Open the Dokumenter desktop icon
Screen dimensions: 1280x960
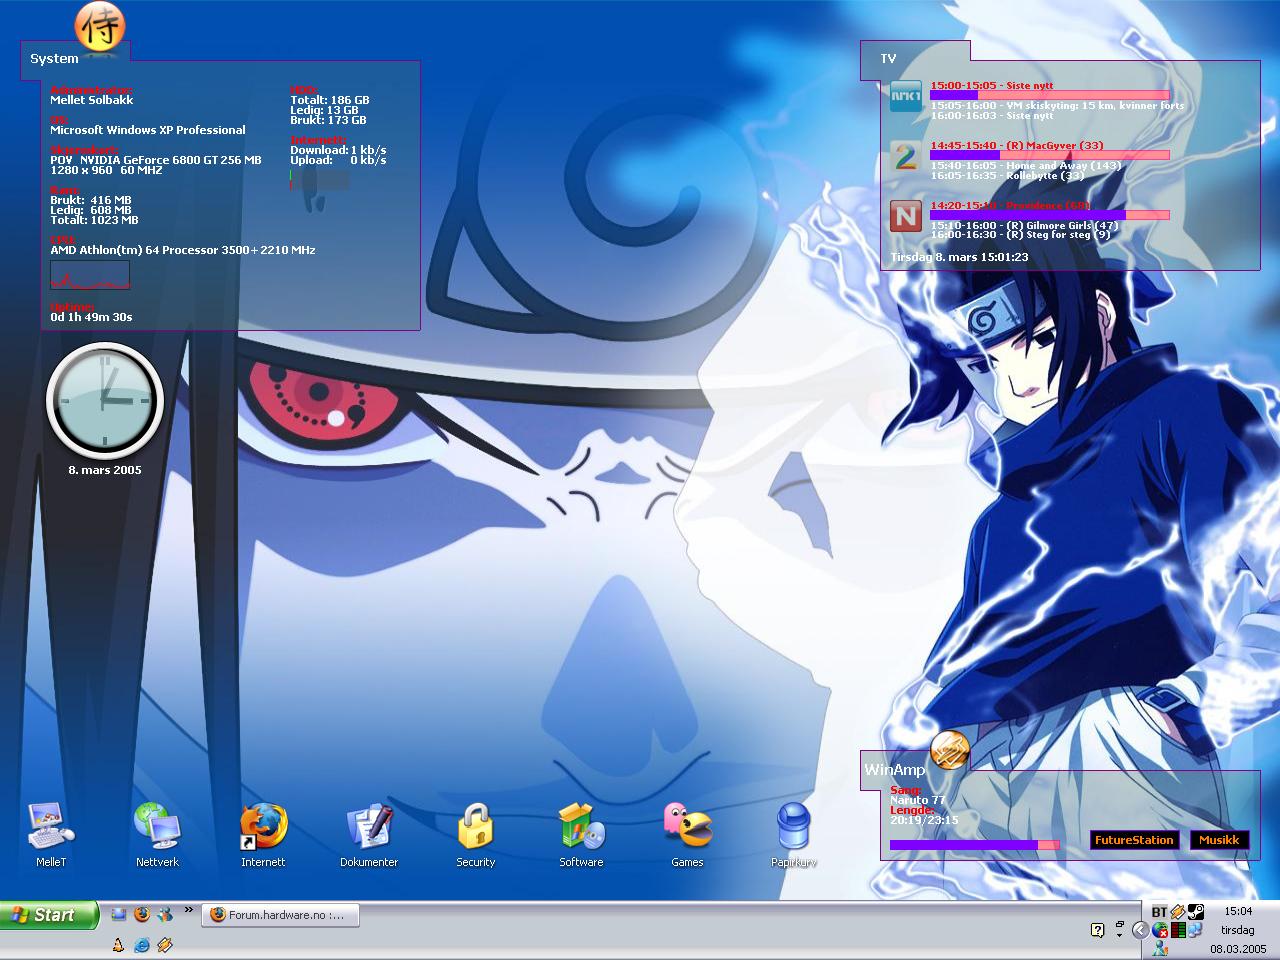(369, 835)
